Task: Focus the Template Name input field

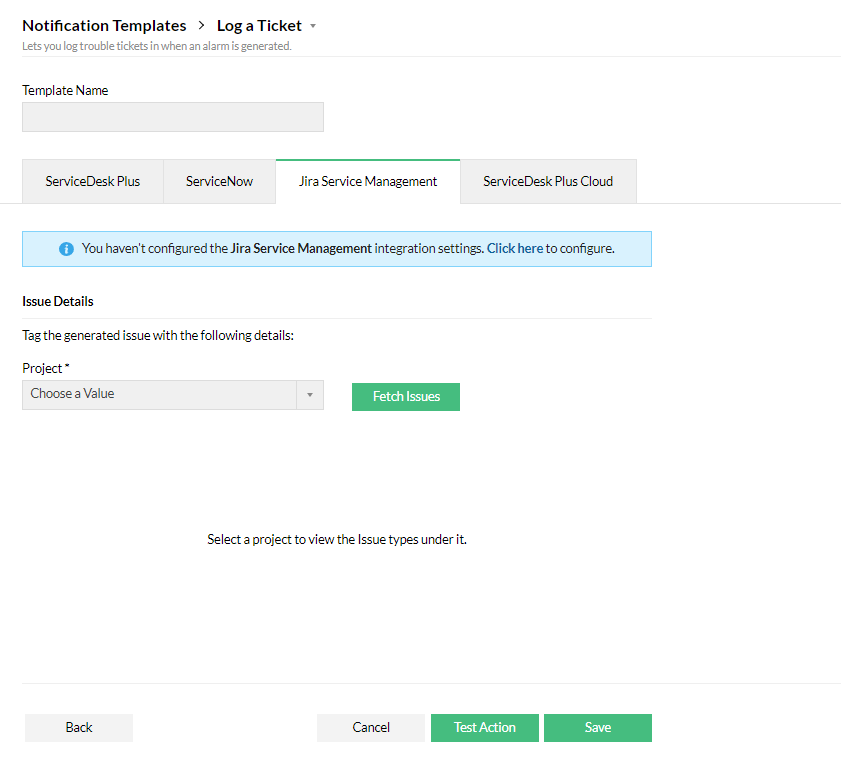Action: pos(173,117)
